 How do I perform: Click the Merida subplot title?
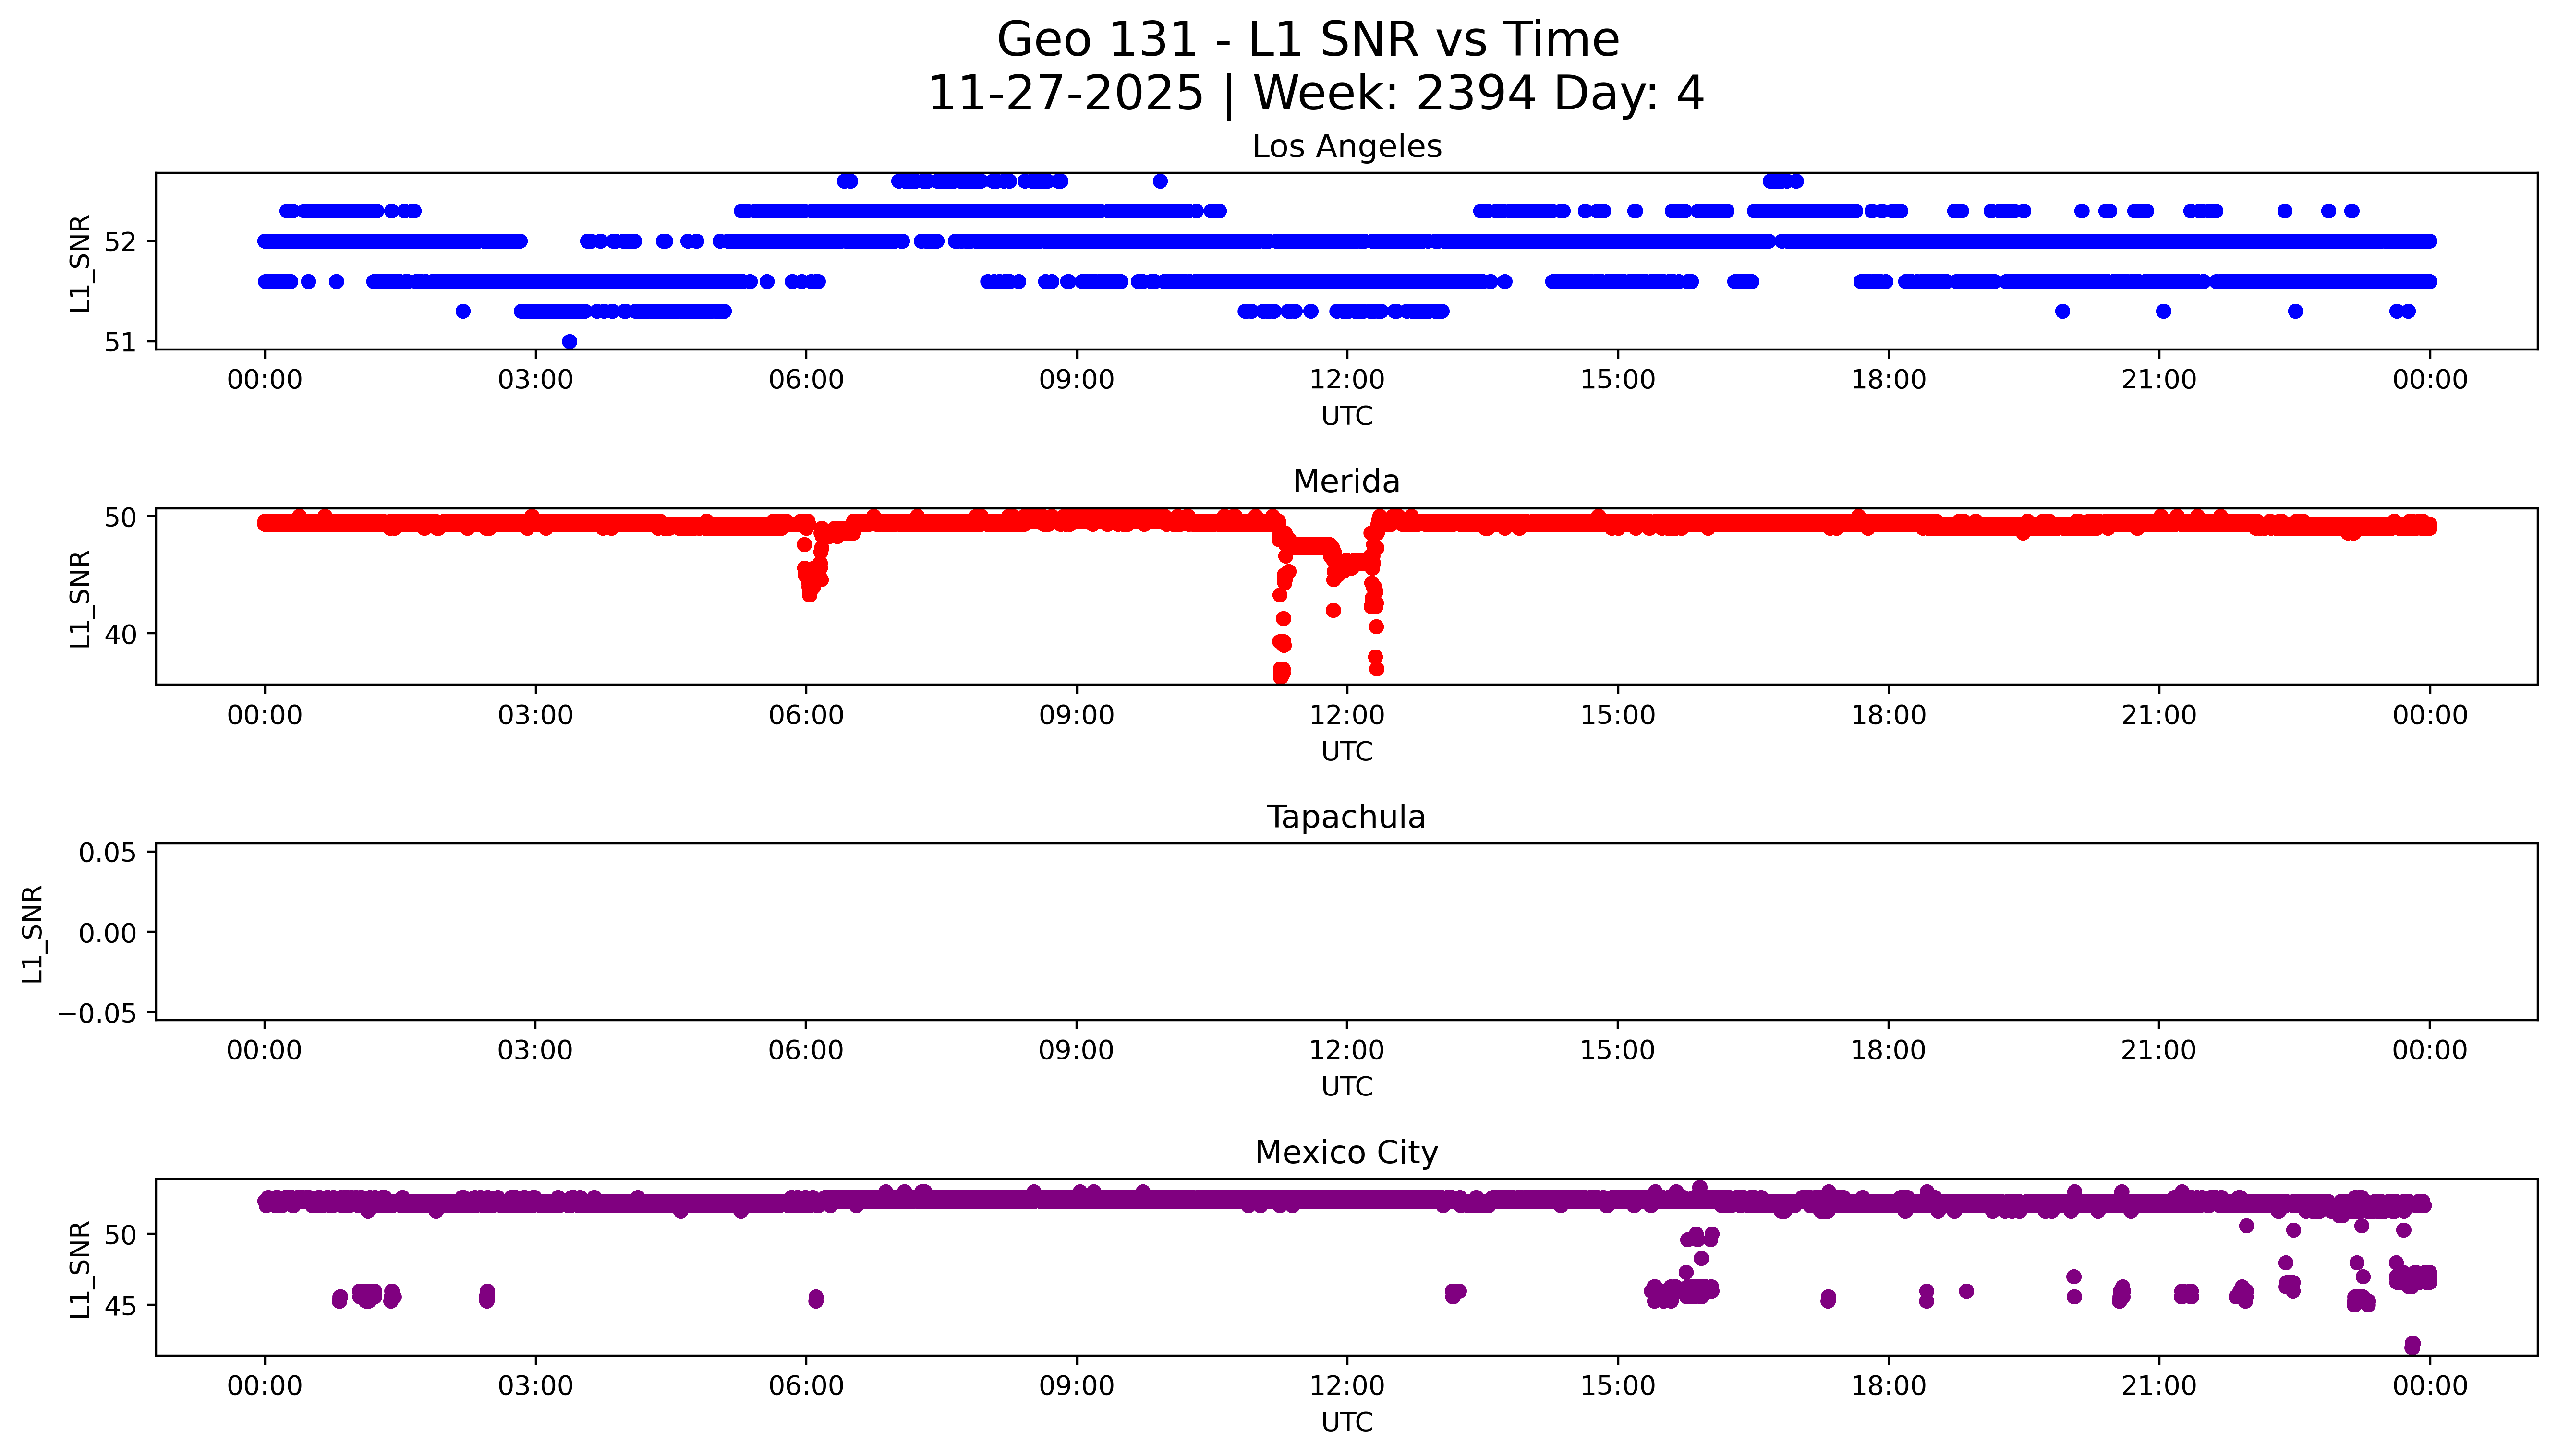coord(1346,482)
